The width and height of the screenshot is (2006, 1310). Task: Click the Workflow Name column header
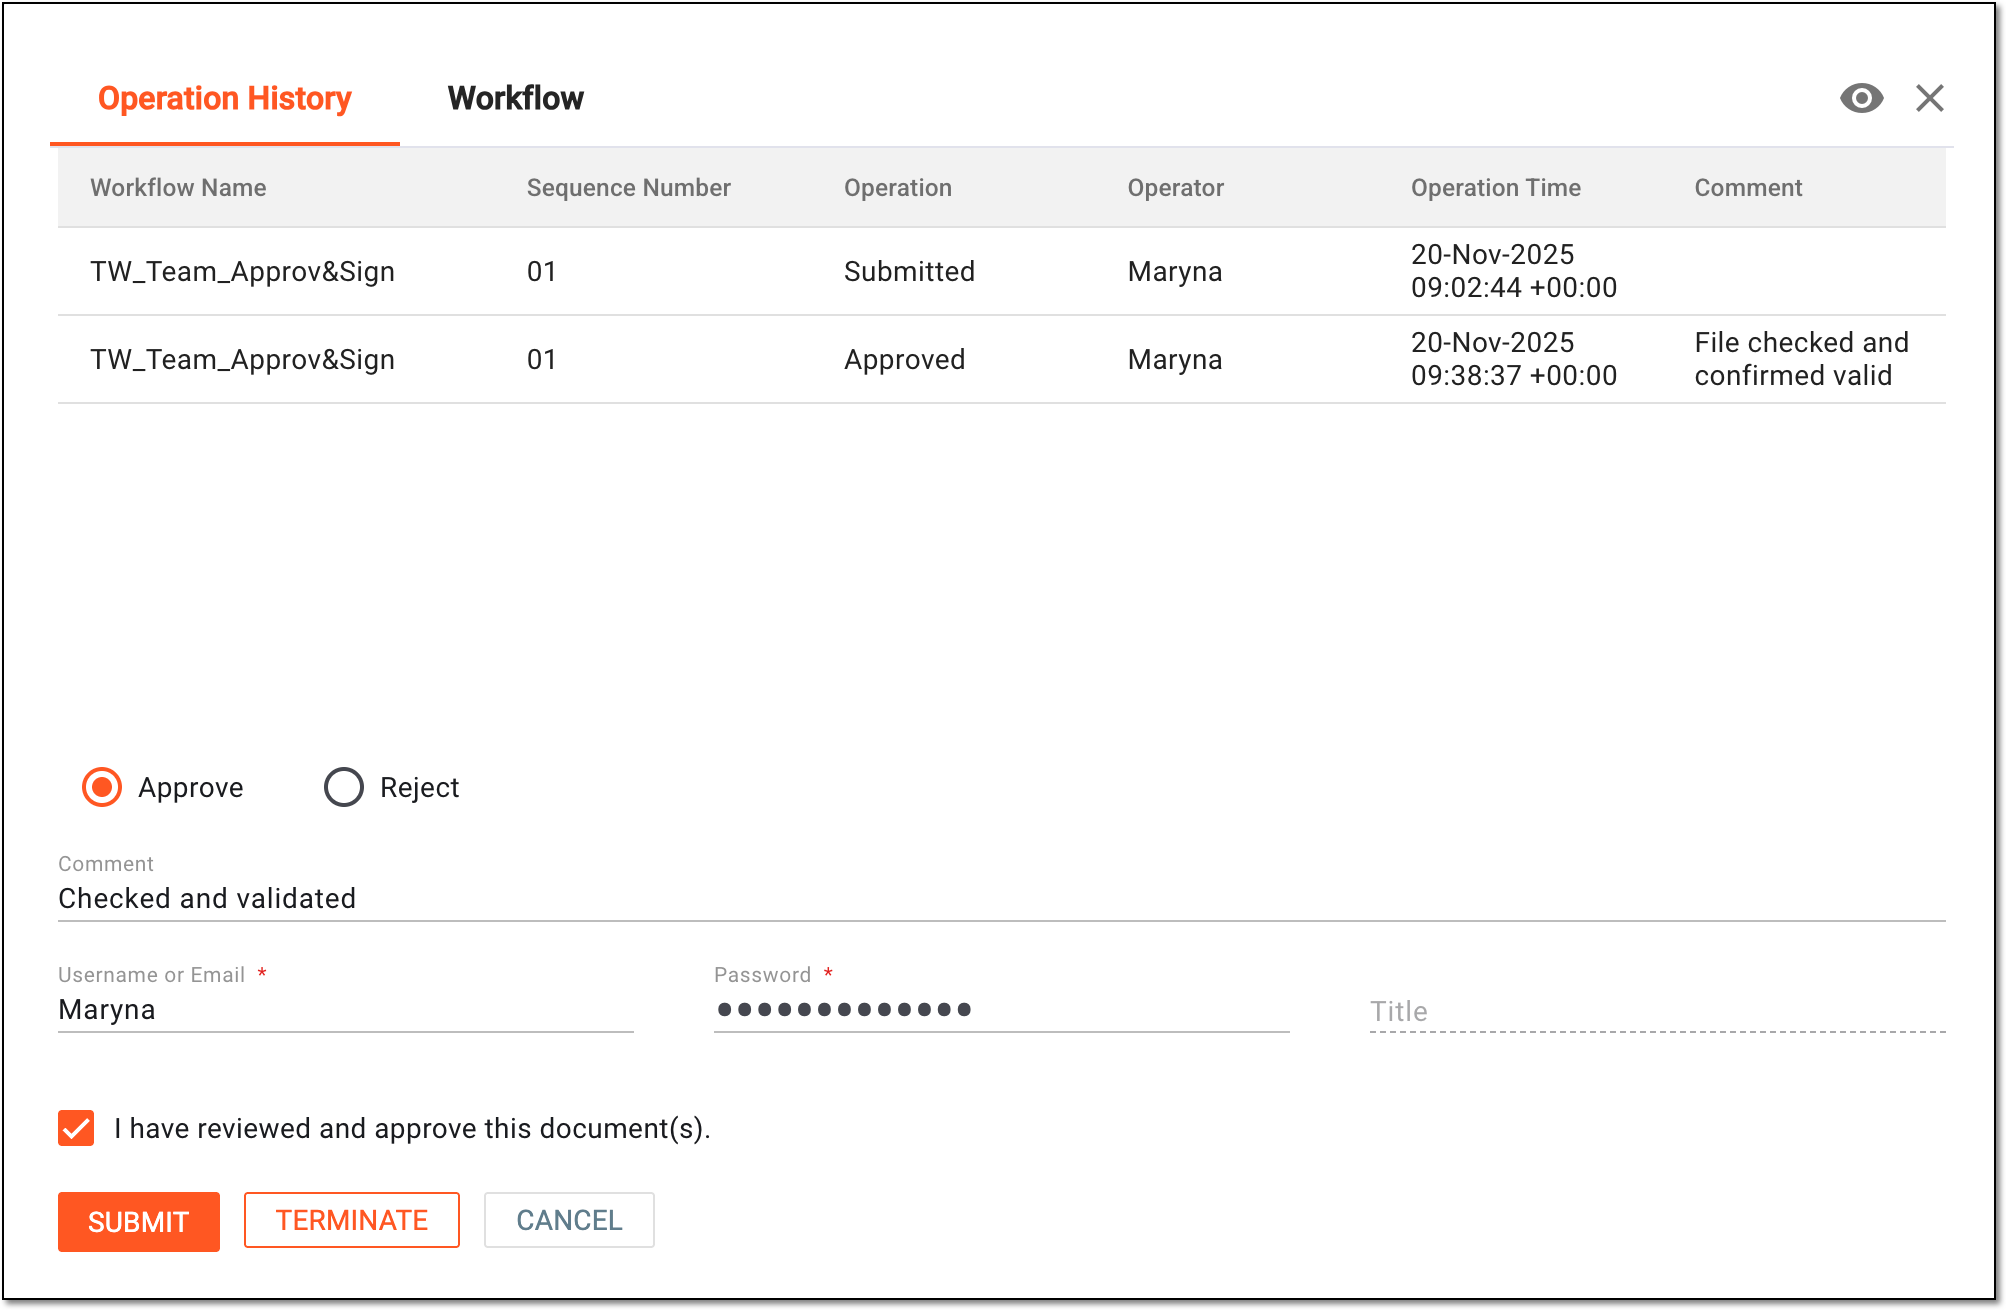pos(178,187)
